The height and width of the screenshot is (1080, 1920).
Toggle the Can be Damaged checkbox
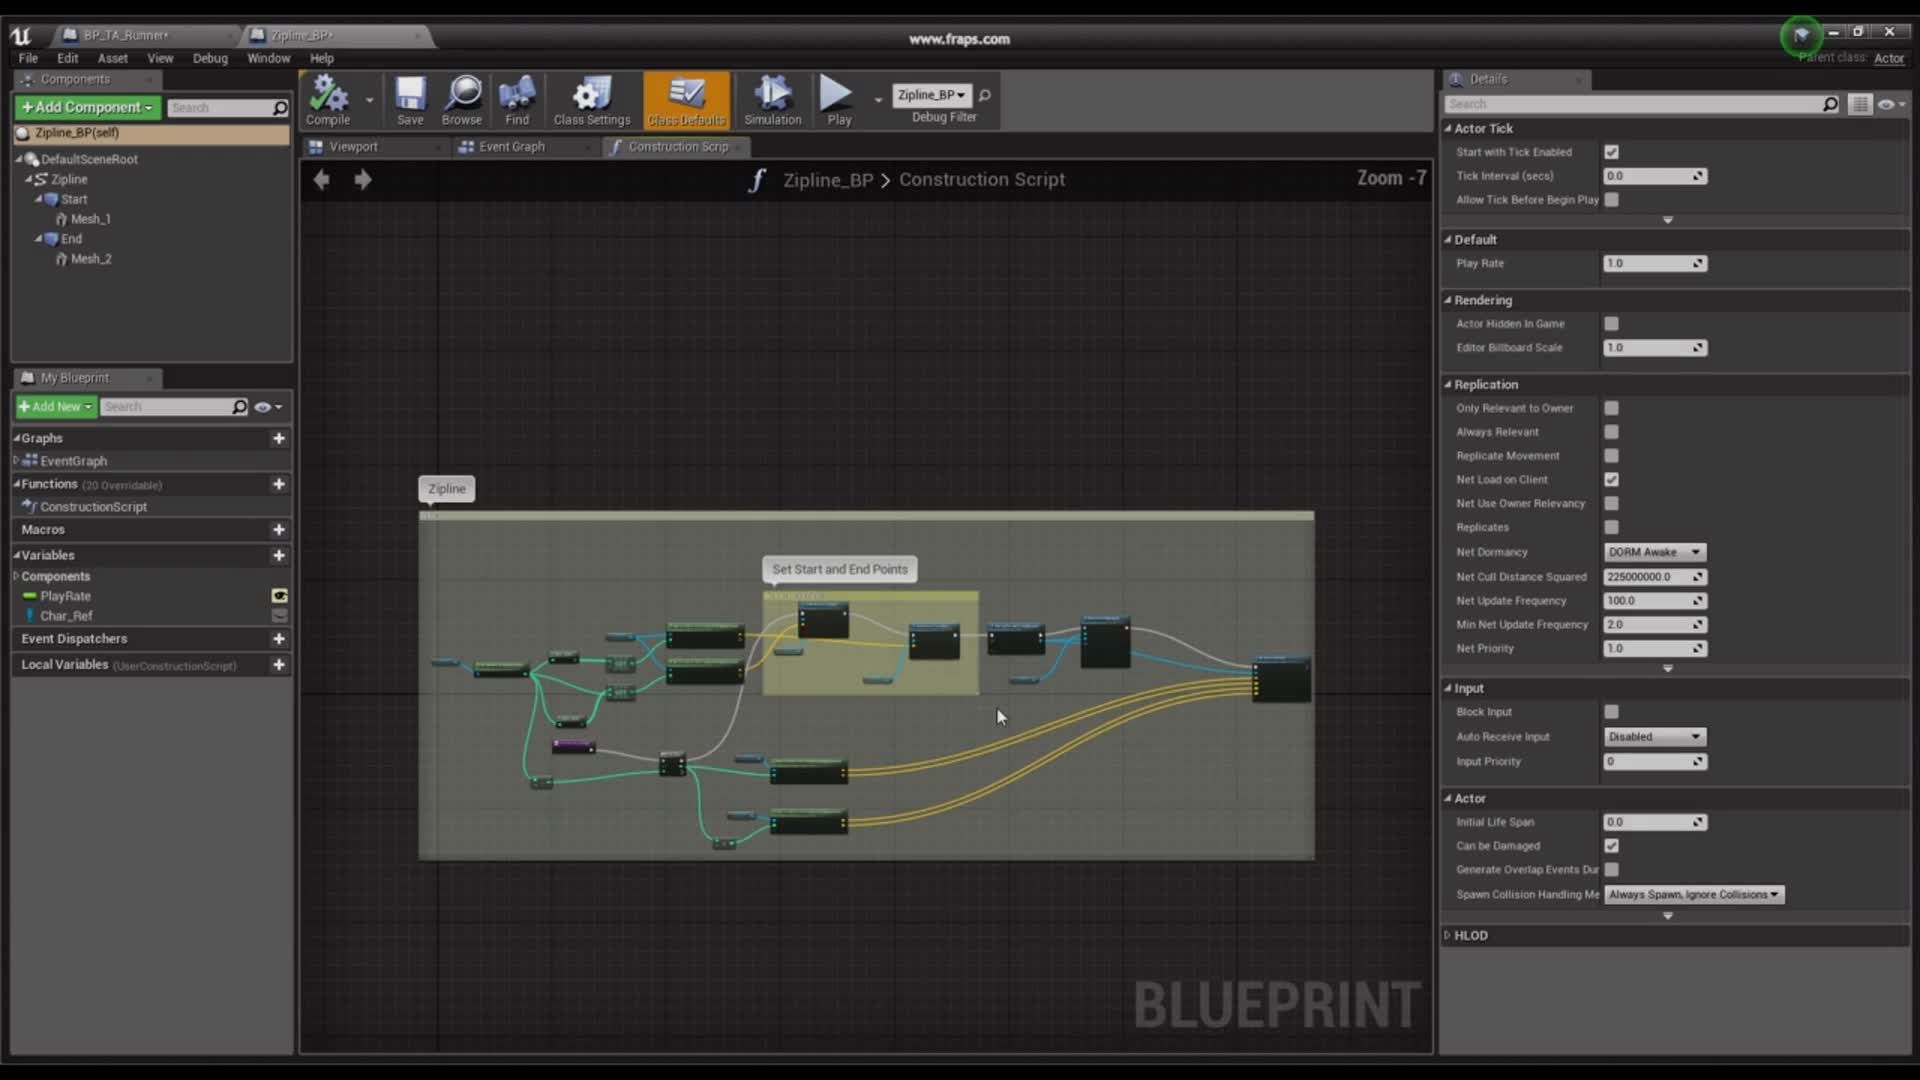[1611, 846]
